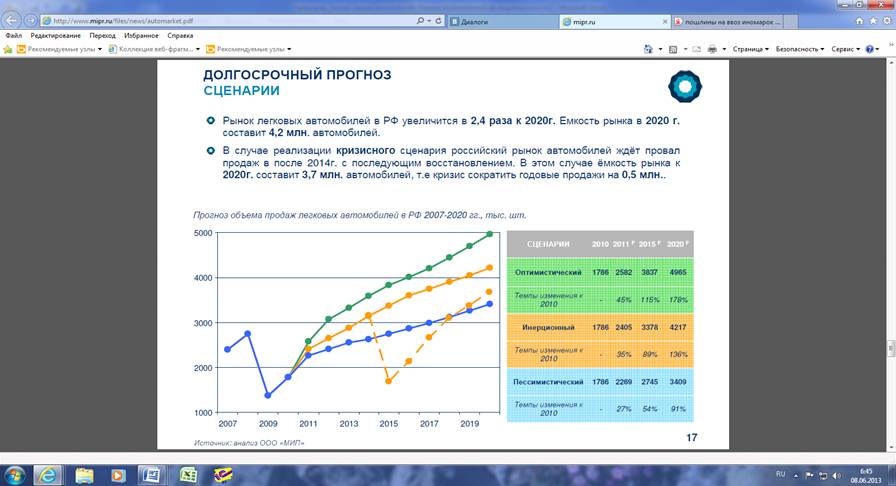Open Favorites star icon at top right
Image resolution: width=896 pixels, height=486 pixels.
pos(873,21)
